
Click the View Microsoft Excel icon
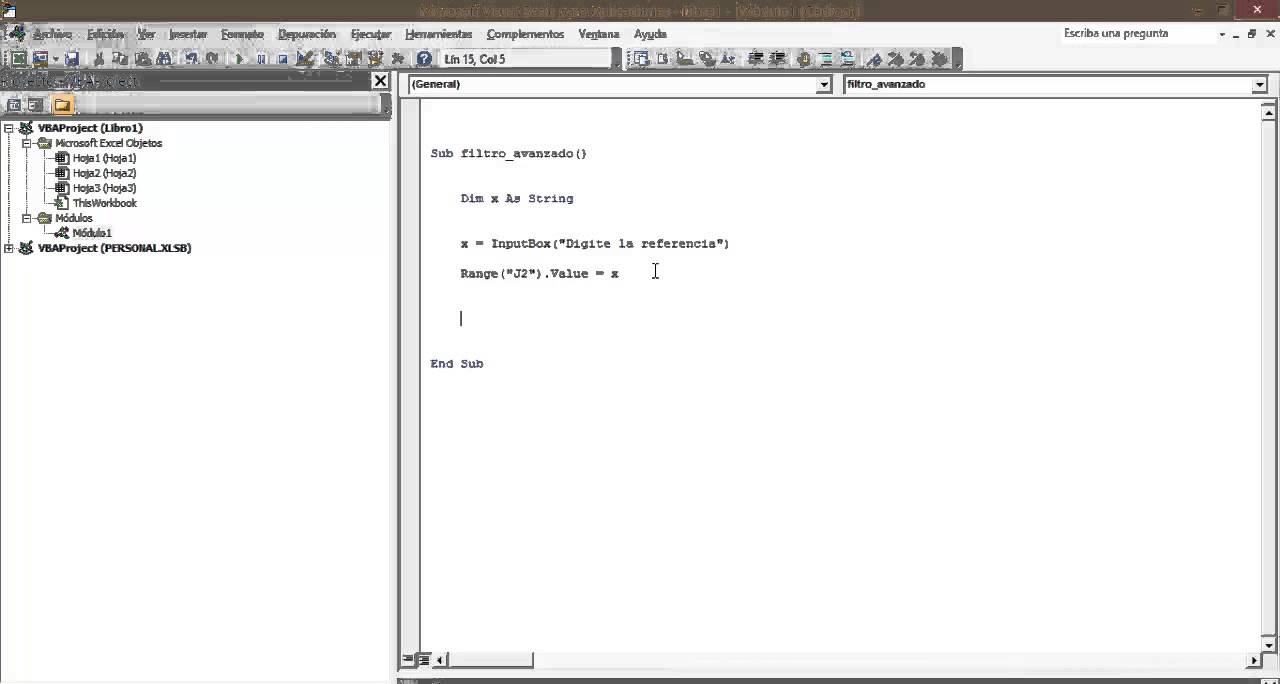pyautogui.click(x=19, y=59)
